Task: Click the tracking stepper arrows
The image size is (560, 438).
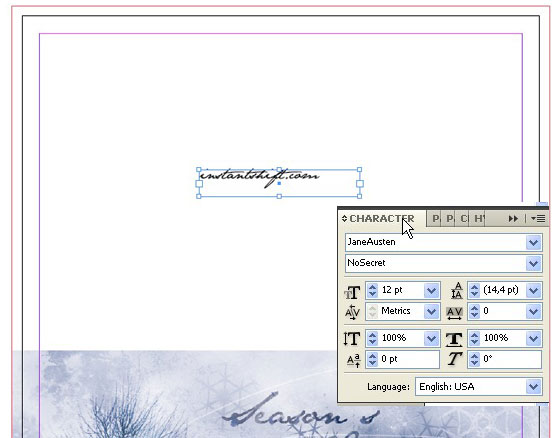Action: pyautogui.click(x=474, y=311)
